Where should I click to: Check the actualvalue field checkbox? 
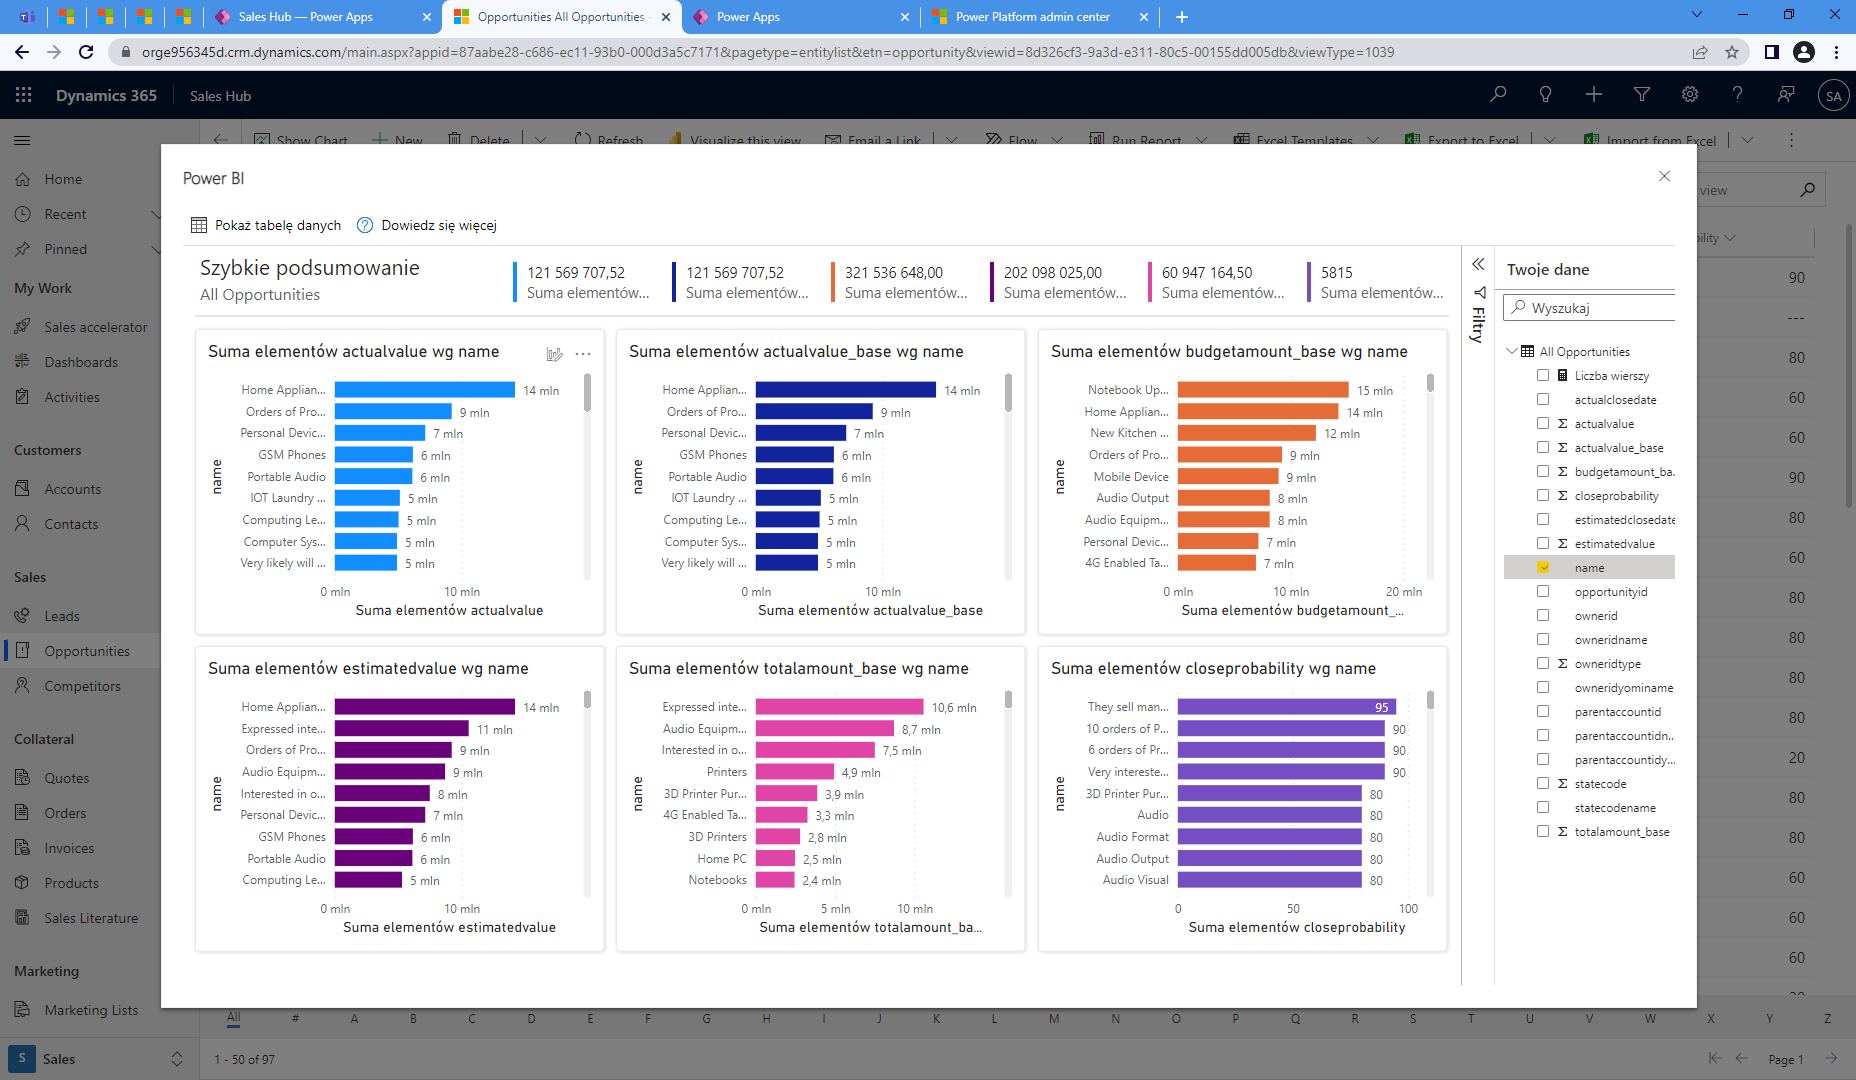pyautogui.click(x=1543, y=423)
